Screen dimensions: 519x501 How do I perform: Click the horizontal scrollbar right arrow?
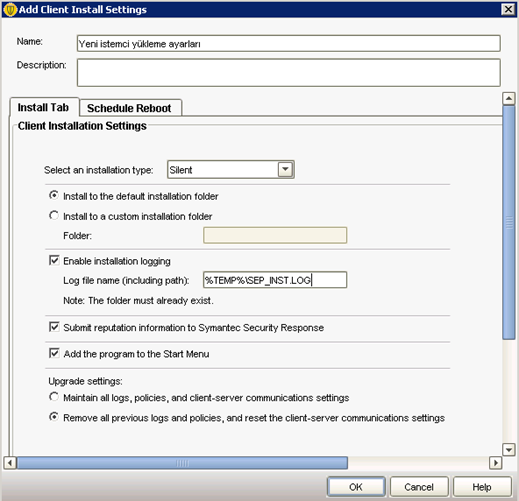pos(496,463)
